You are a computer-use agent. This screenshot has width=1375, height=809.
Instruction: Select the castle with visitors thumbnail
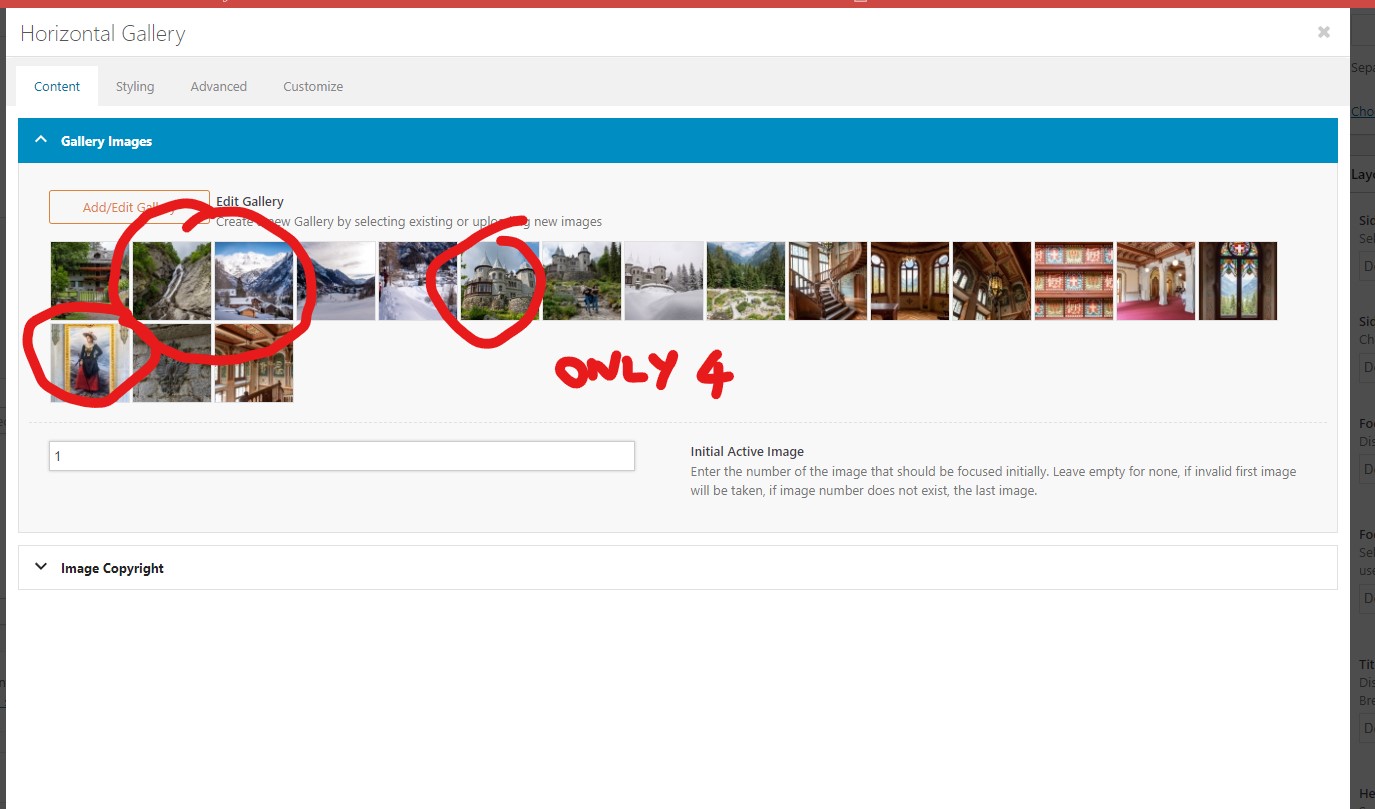(x=582, y=281)
